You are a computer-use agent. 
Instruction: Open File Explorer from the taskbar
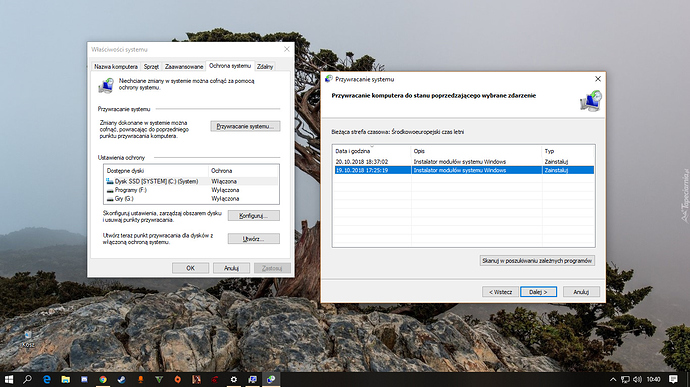pos(66,379)
